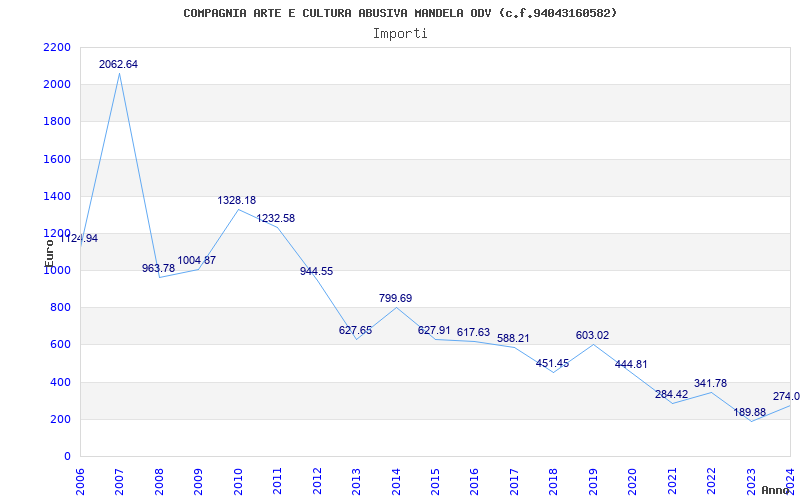Click the 2013 x-axis year label
The width and height of the screenshot is (800, 500).
(x=356, y=481)
